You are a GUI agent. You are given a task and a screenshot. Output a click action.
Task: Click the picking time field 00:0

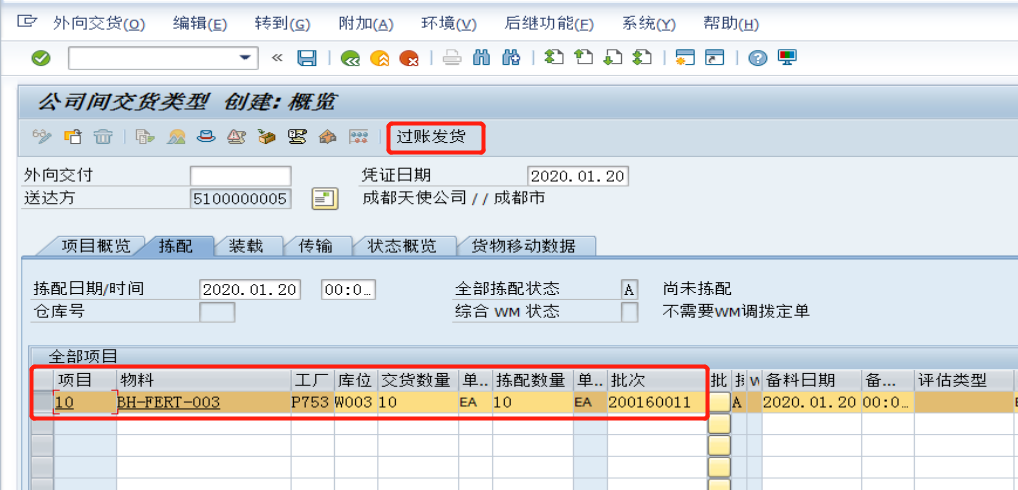click(349, 289)
